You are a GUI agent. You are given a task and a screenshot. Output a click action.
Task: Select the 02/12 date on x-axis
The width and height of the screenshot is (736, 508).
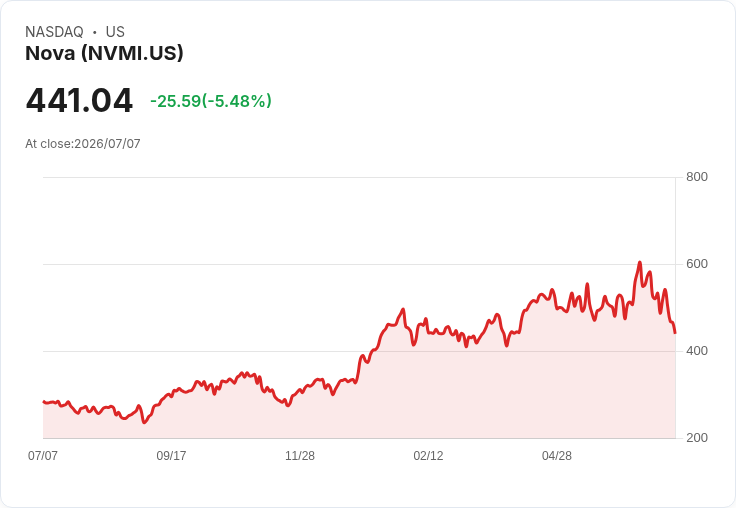[428, 455]
